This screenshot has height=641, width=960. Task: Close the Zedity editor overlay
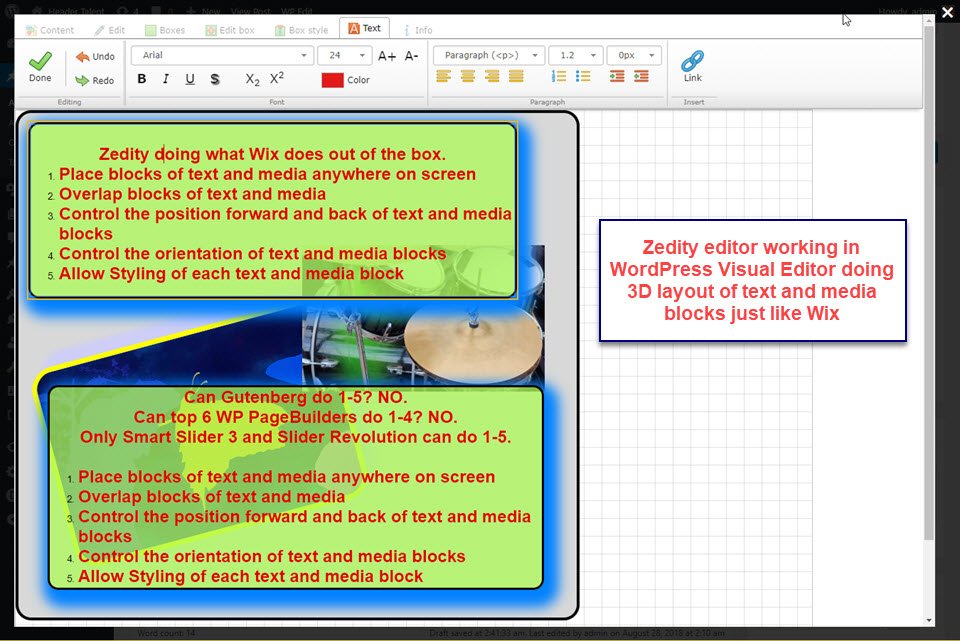coord(947,12)
